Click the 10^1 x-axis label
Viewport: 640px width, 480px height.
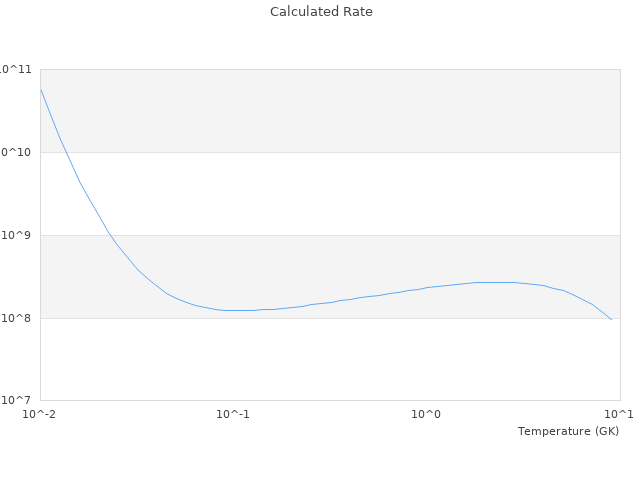(620, 414)
